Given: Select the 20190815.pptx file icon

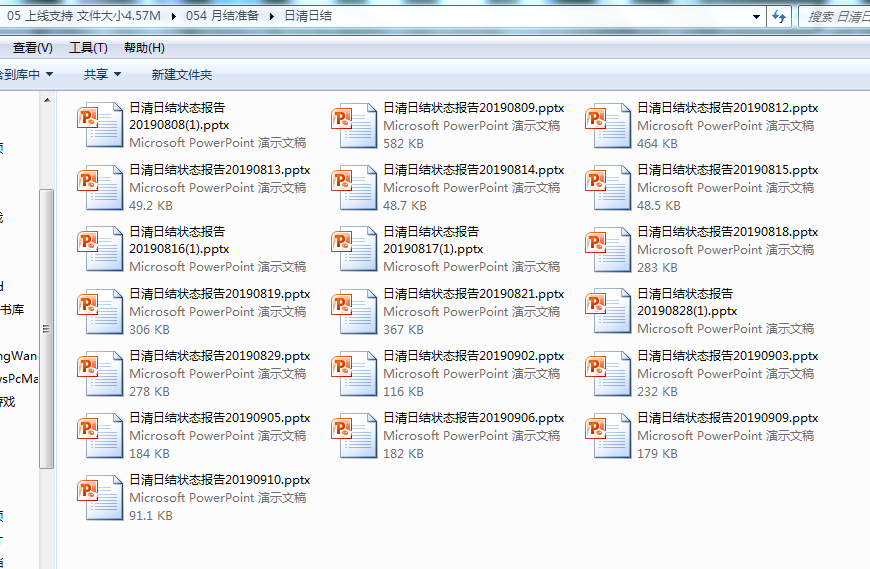Looking at the screenshot, I should tap(611, 188).
